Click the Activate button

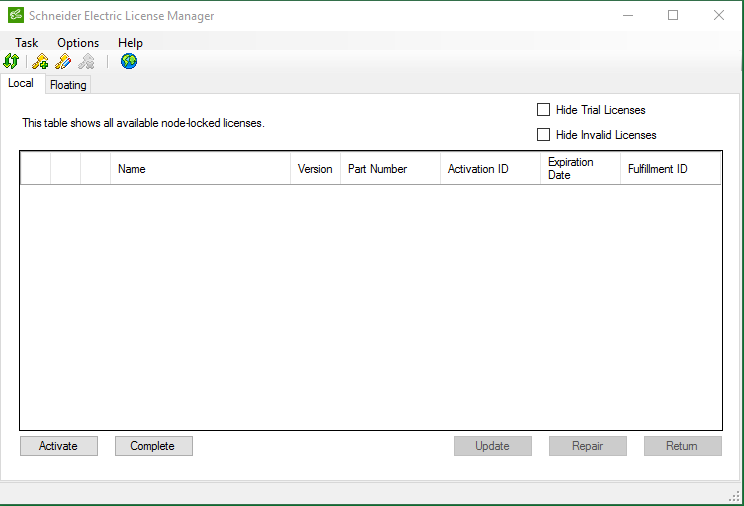(x=59, y=446)
